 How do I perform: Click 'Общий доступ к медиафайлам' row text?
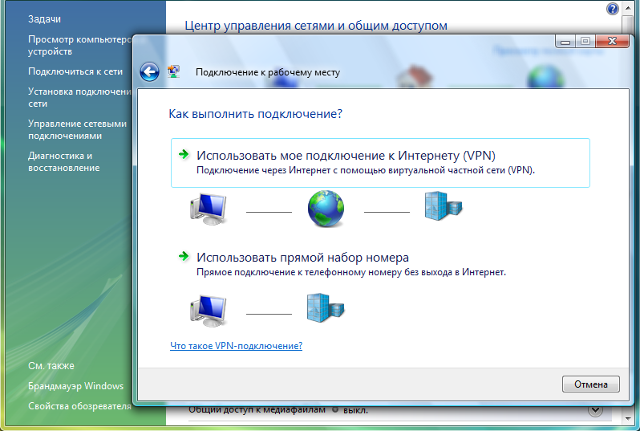click(x=257, y=410)
